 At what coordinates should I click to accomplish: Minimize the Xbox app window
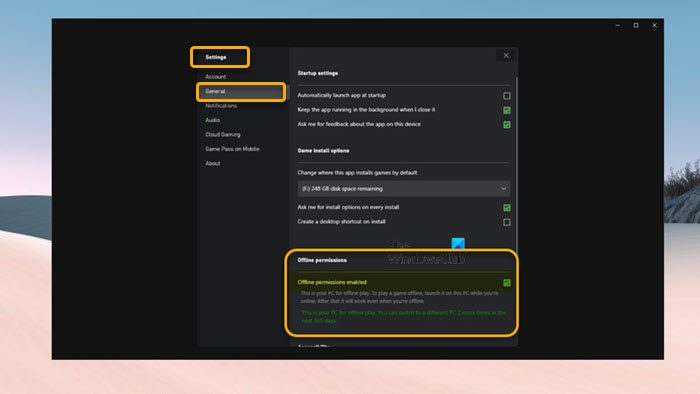[x=618, y=25]
